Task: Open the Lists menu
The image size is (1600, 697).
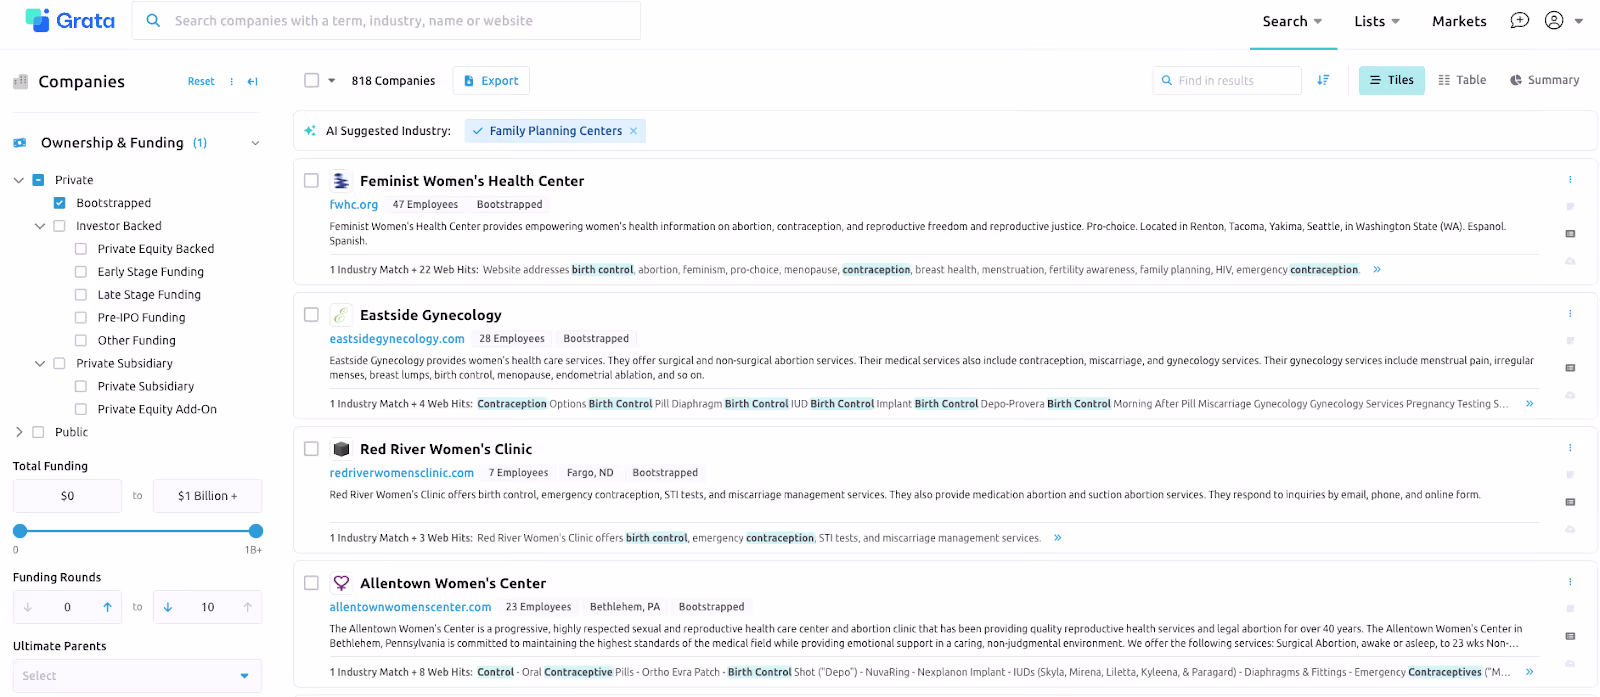Action: tap(1377, 21)
